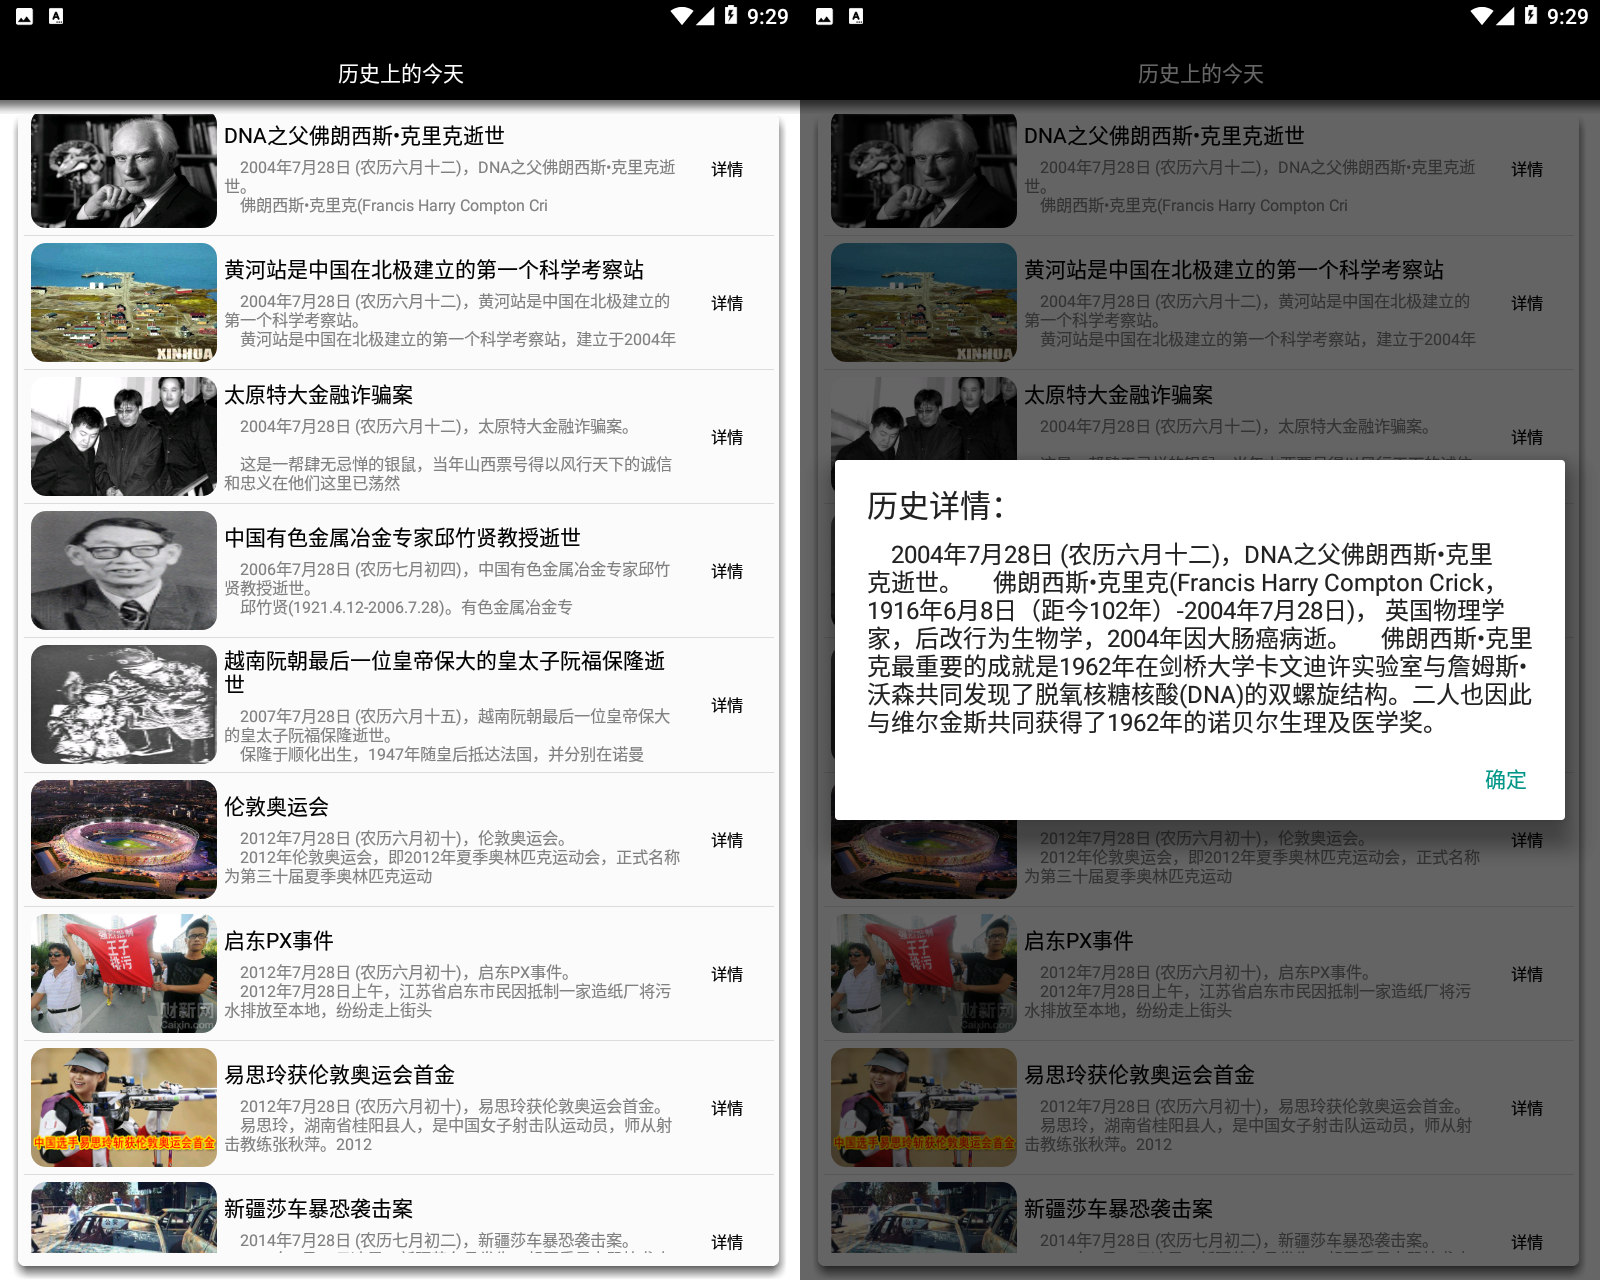Open 详情 for 黄河站科学考察站 entry
This screenshot has height=1280, width=1600.
(x=726, y=303)
